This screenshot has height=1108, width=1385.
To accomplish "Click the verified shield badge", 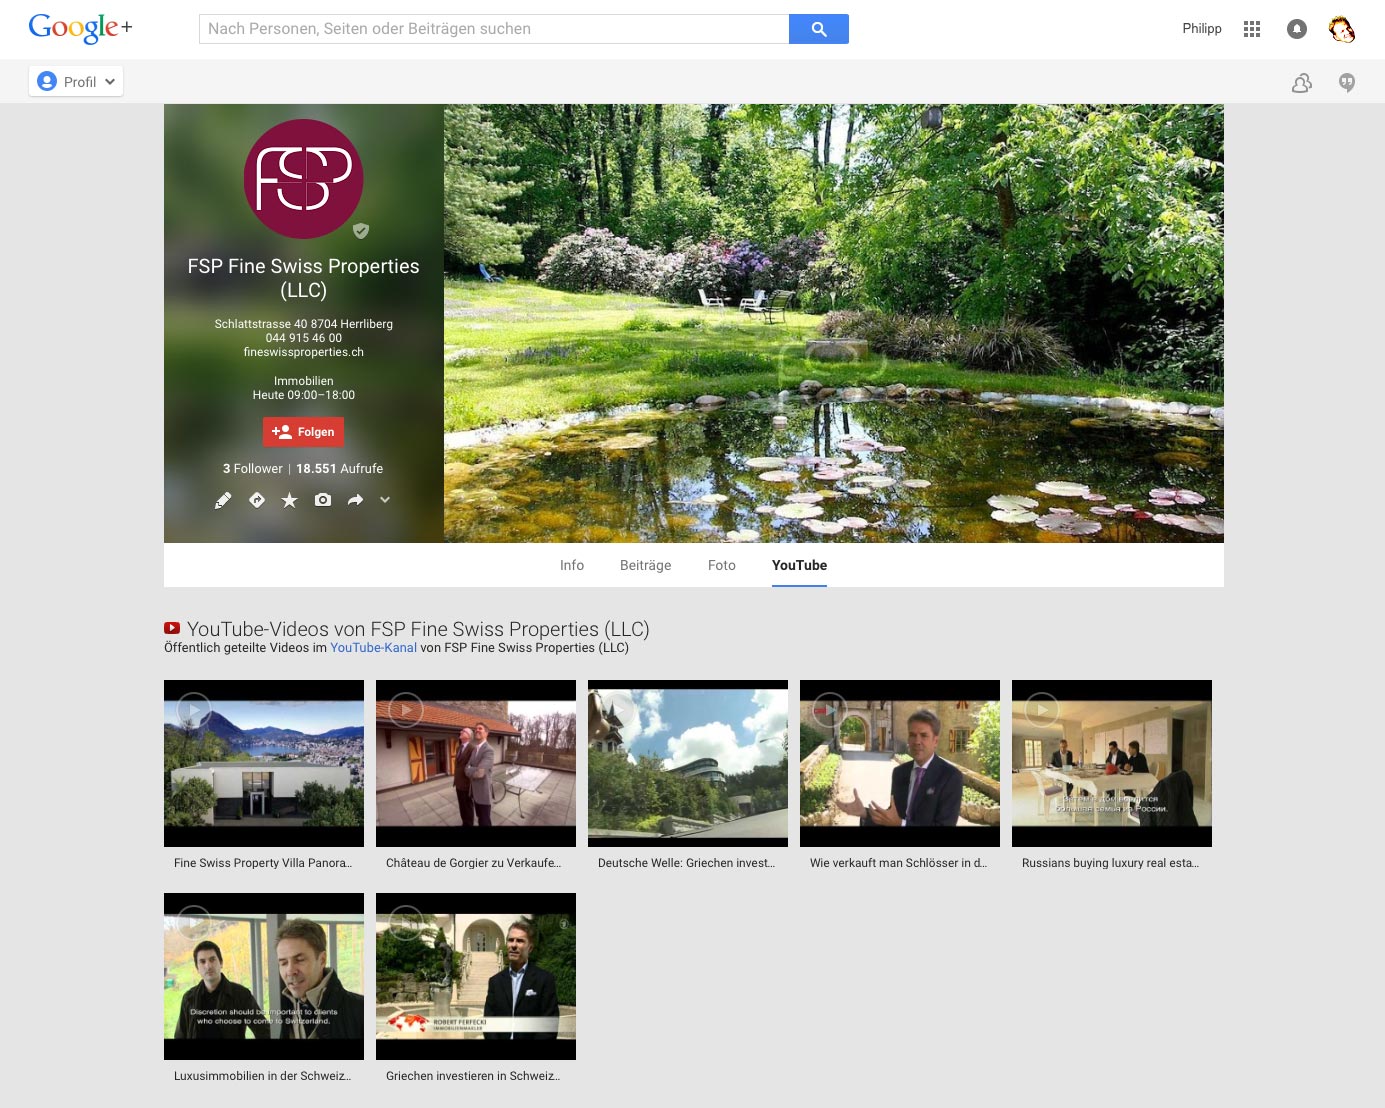I will tap(361, 231).
